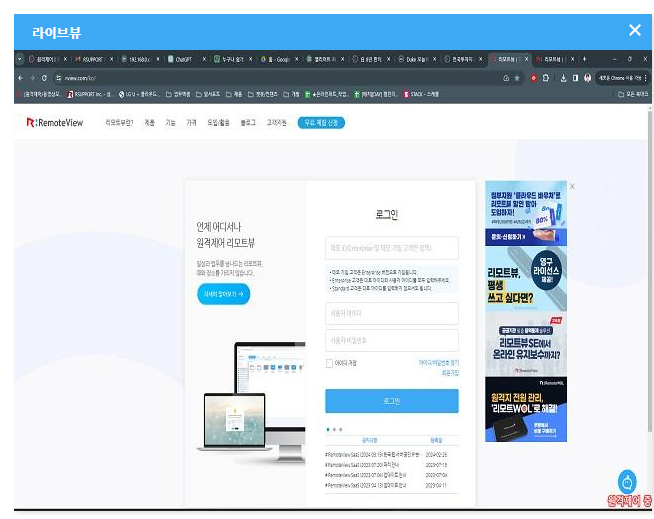Open the all bookmarks folder at right
654x519 pixels.
coord(633,94)
